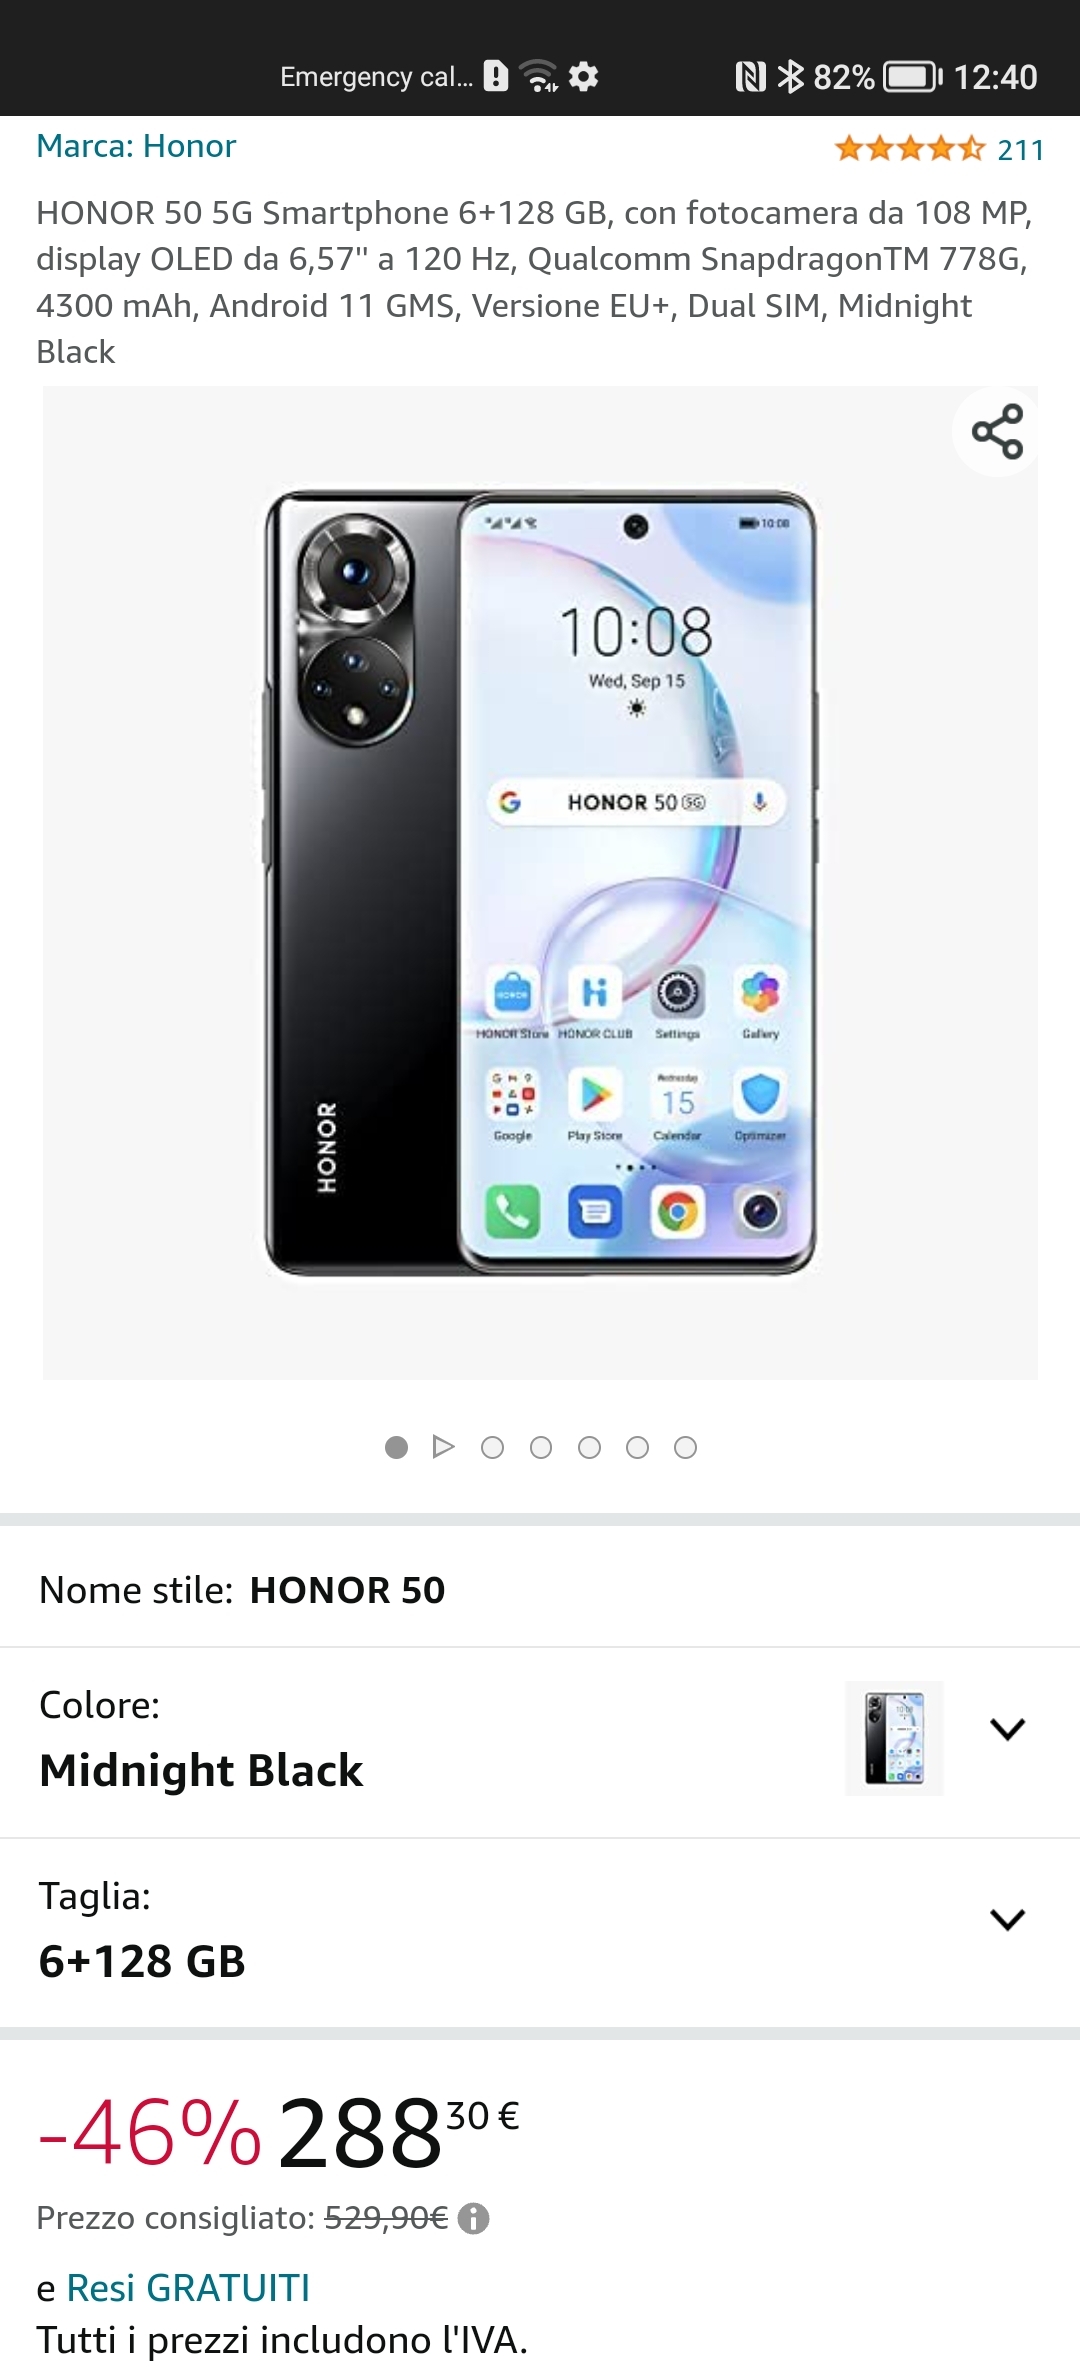Tap the settings gear in status bar
Screen dimensions: 1080x2376
pyautogui.click(x=583, y=76)
